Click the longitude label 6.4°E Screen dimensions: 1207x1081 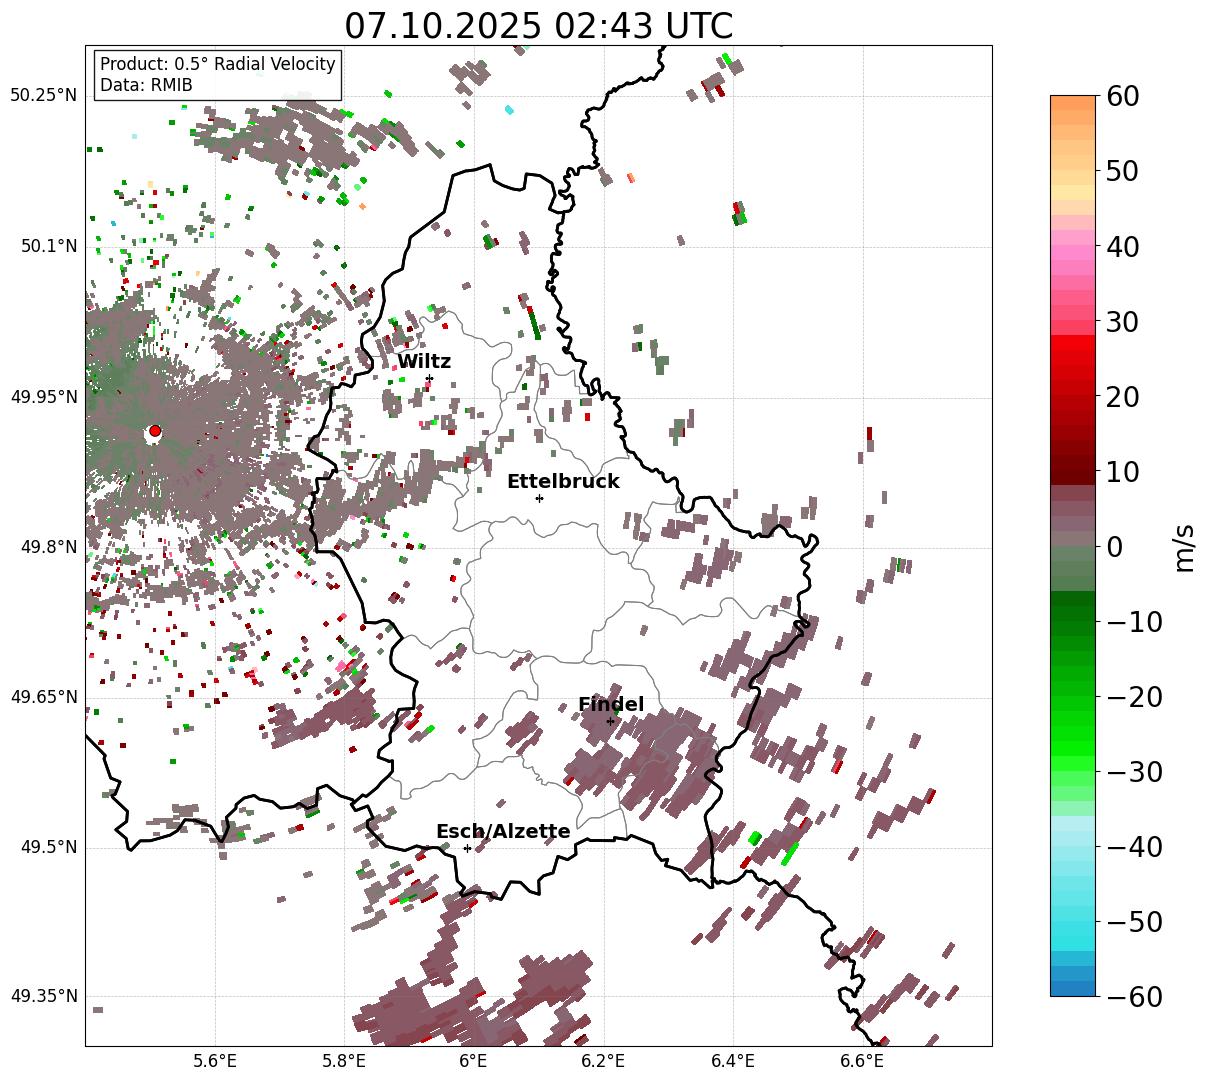pos(733,1061)
